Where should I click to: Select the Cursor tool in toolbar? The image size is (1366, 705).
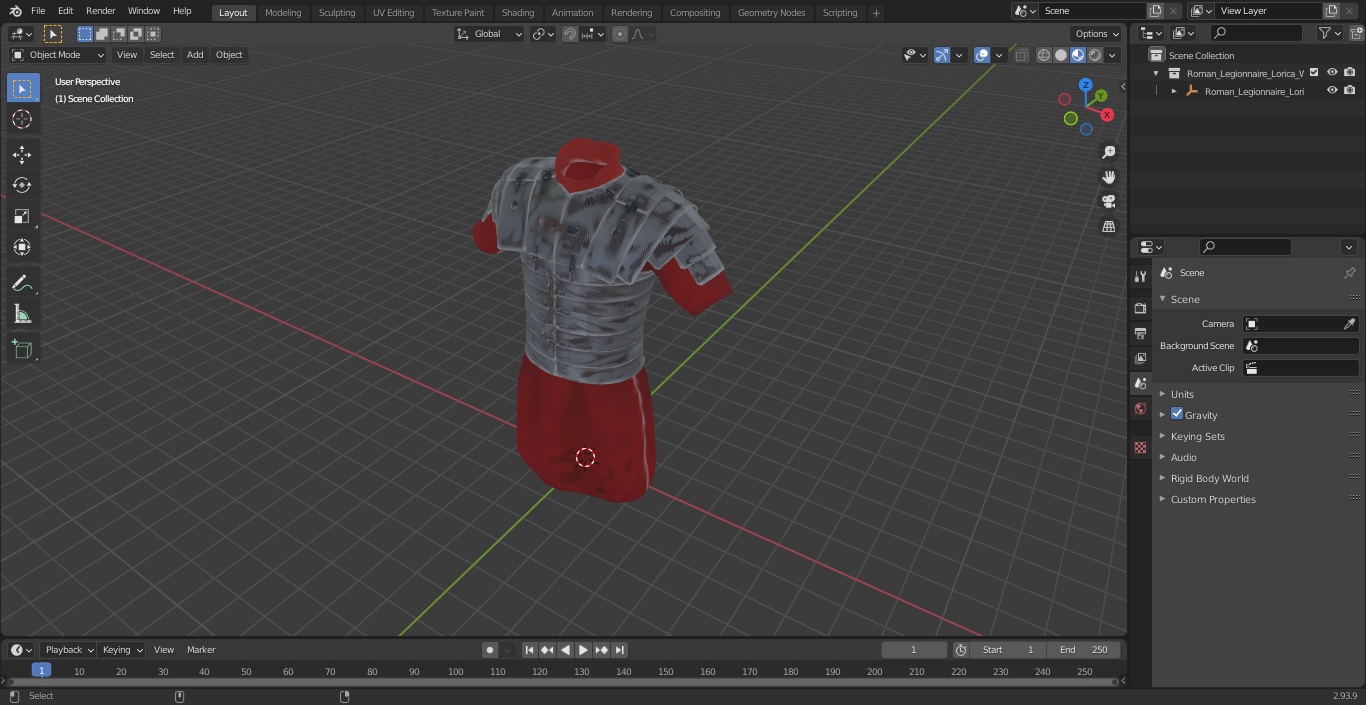(x=22, y=119)
